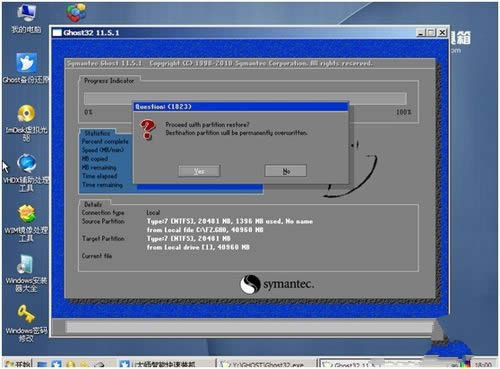500x369 pixels.
Task: Click the Percent complete statistics label
Action: click(x=105, y=141)
